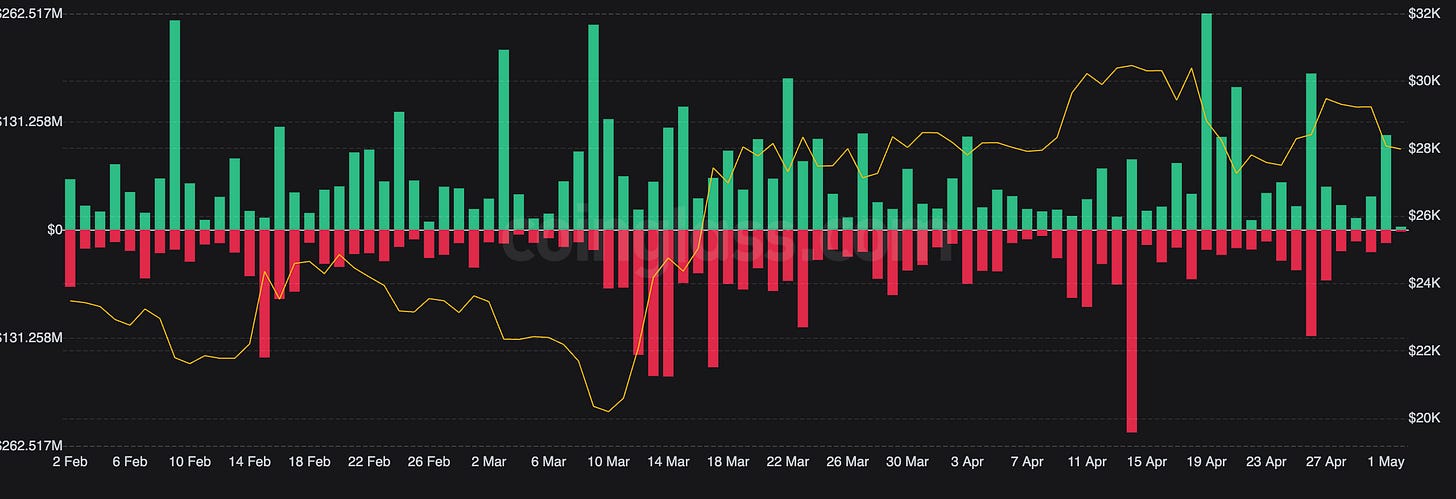The width and height of the screenshot is (1456, 499).
Task: Select the "6 Feb" x-axis label
Action: tap(130, 462)
